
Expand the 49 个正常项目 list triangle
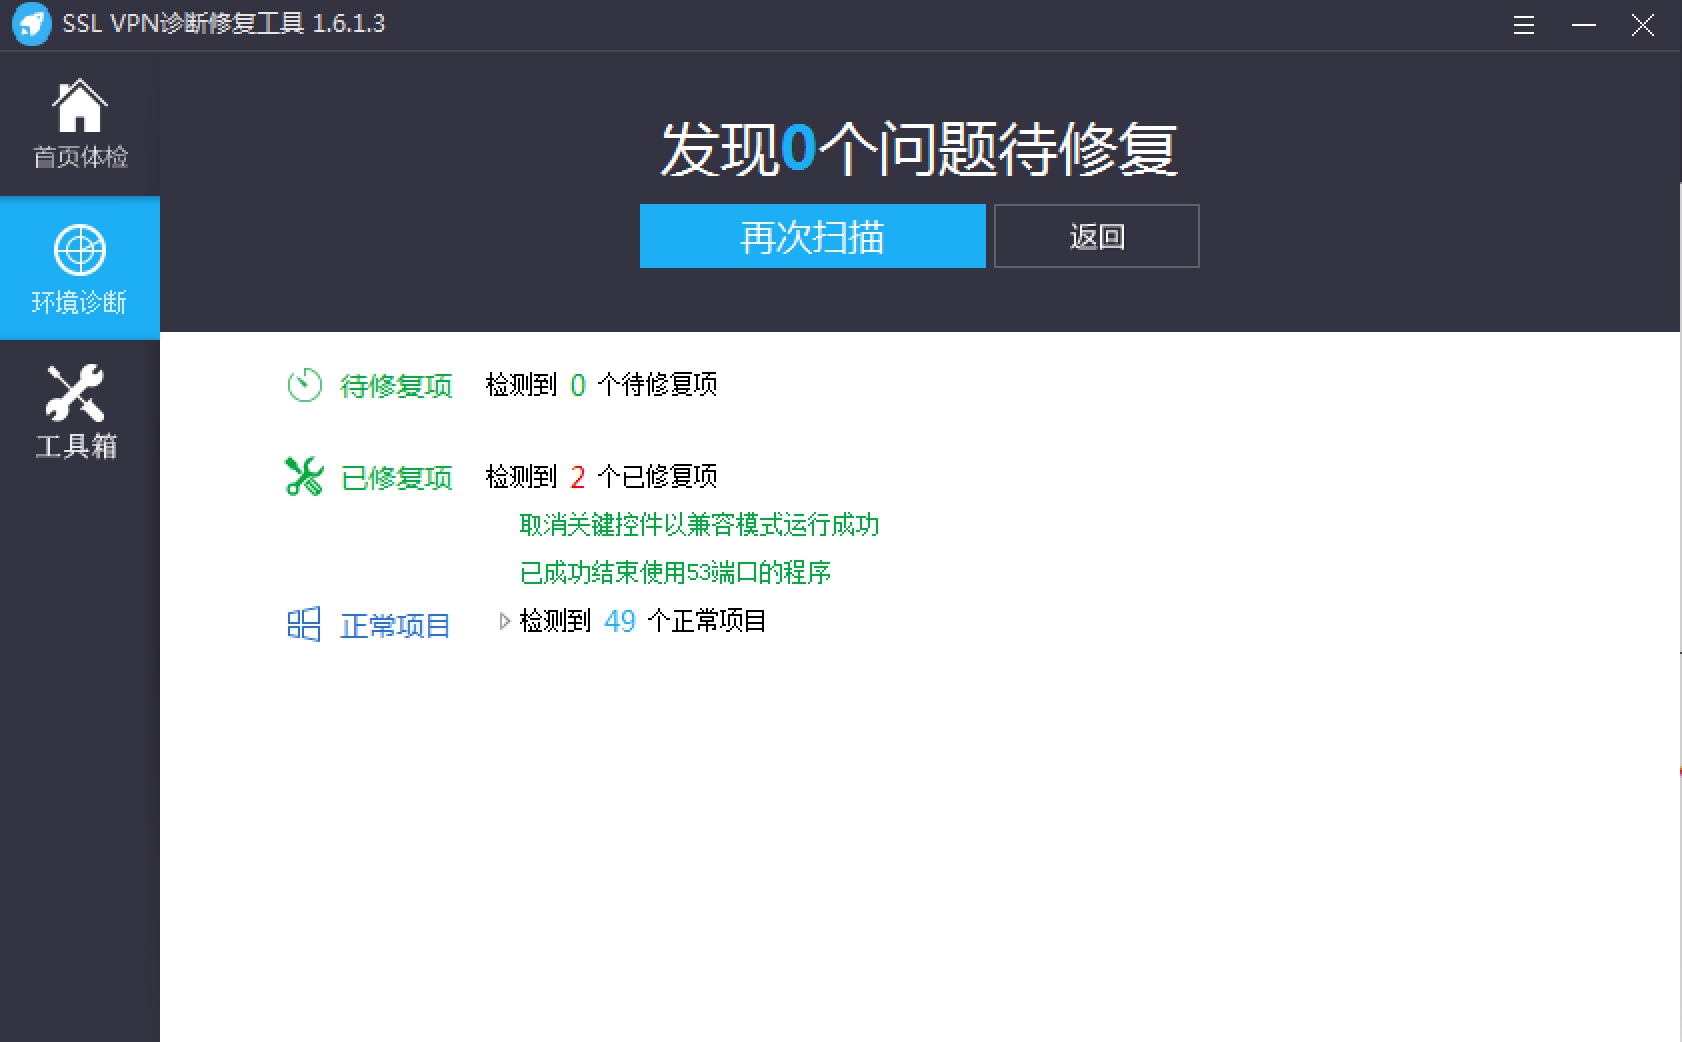(505, 621)
